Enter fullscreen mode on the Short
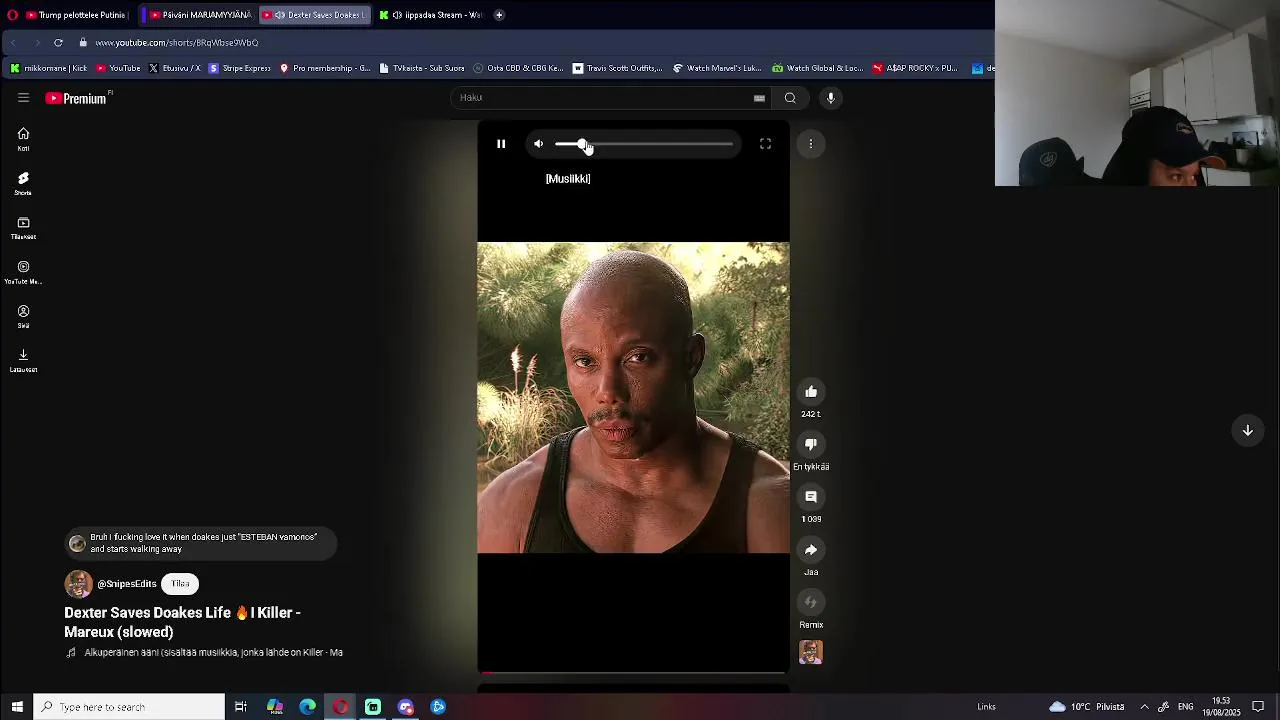1280x720 pixels. pos(765,144)
